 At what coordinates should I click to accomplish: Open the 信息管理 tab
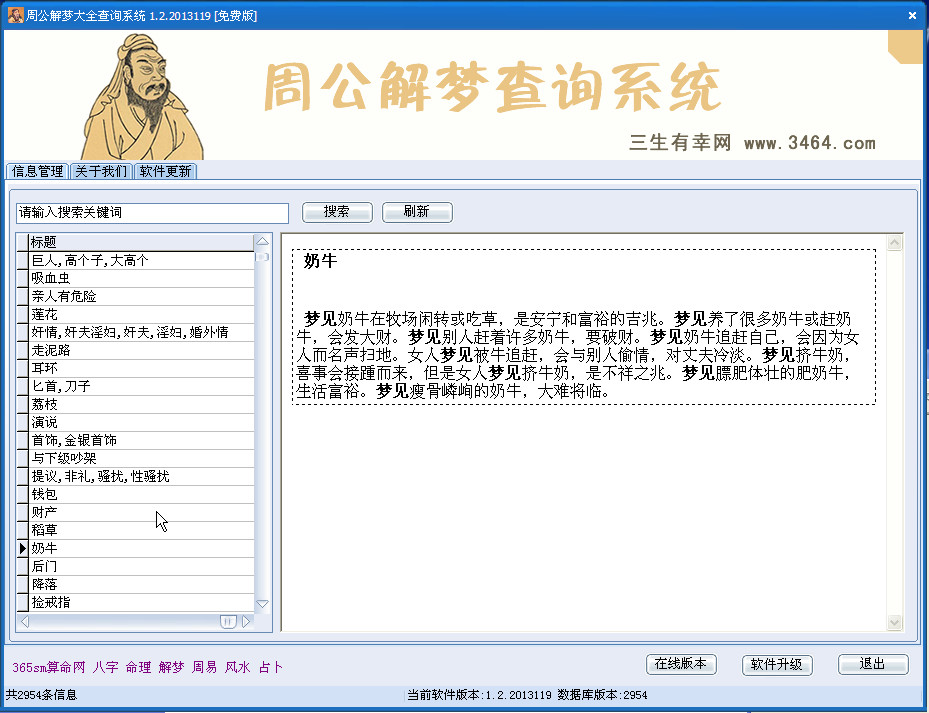[x=37, y=171]
